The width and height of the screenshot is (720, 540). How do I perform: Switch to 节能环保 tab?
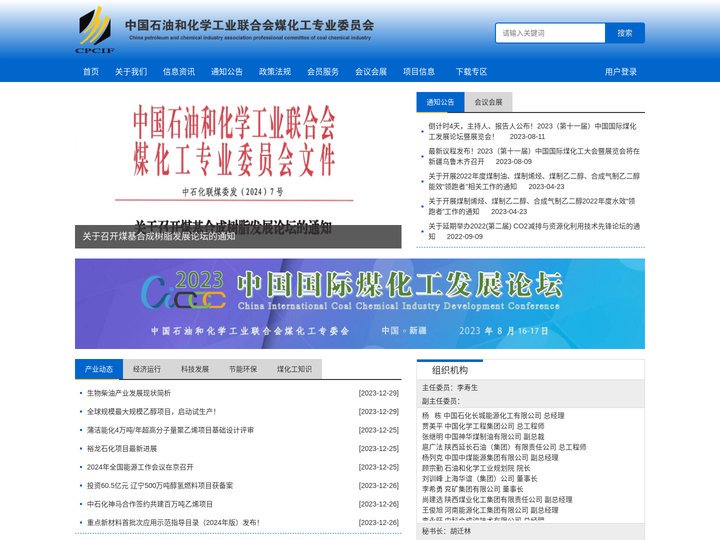click(243, 369)
